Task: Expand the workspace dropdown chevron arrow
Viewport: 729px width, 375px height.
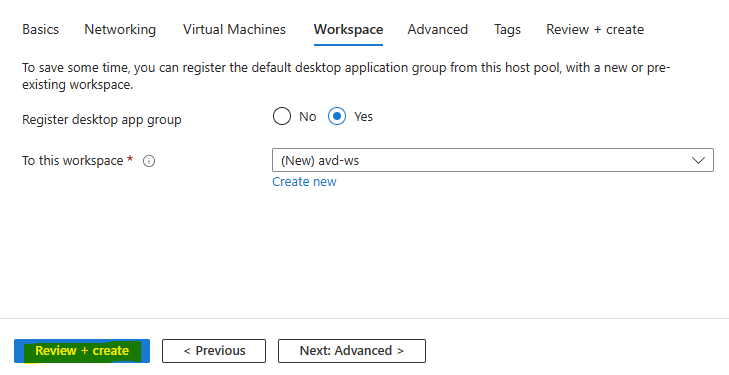Action: (x=698, y=161)
